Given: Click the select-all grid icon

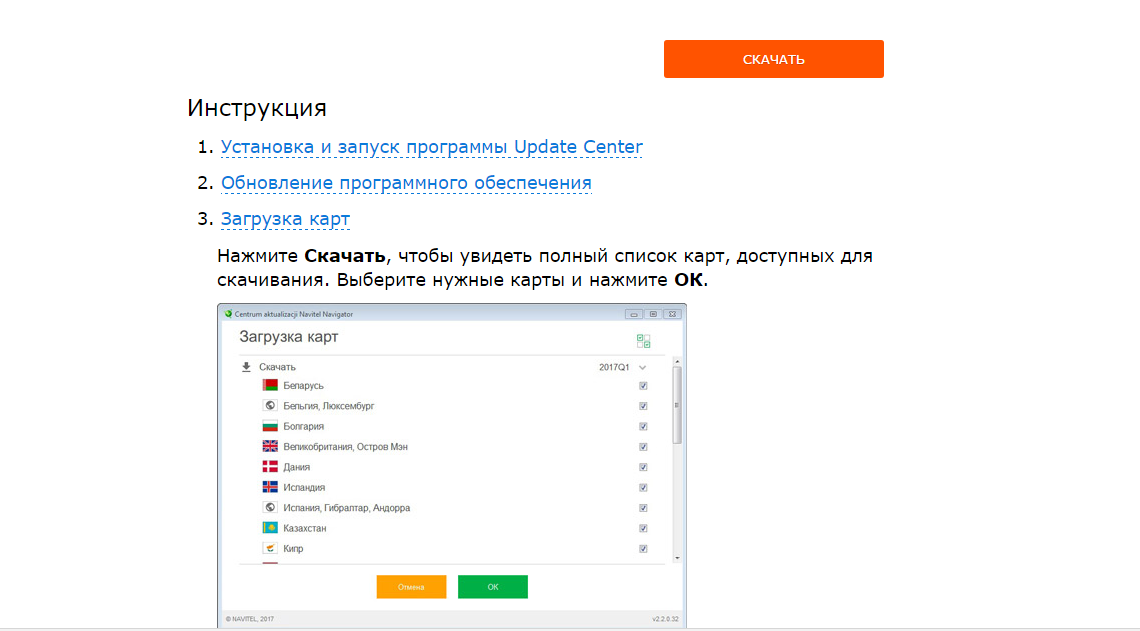Looking at the screenshot, I should [x=643, y=341].
